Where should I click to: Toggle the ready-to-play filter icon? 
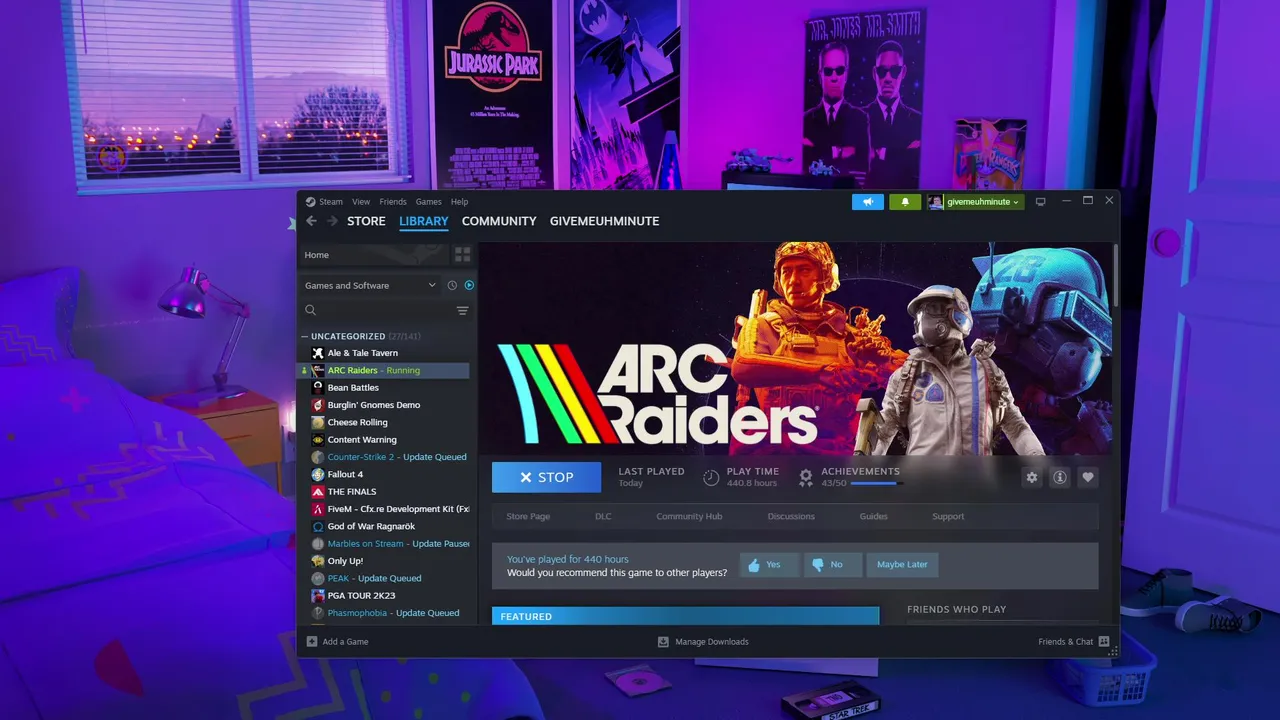469,285
